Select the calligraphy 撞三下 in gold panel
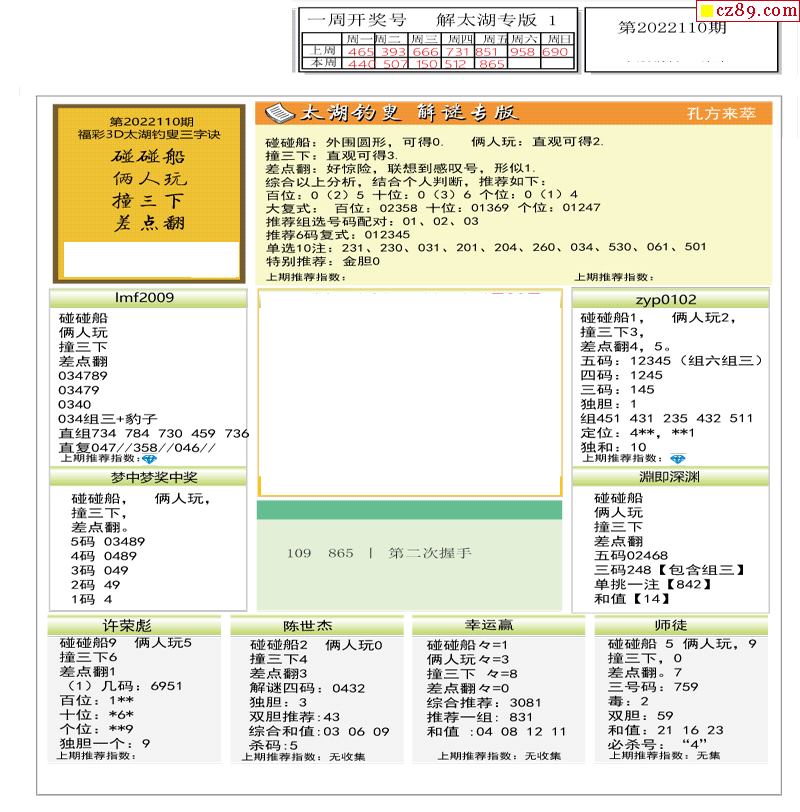800x812 pixels. [148, 201]
